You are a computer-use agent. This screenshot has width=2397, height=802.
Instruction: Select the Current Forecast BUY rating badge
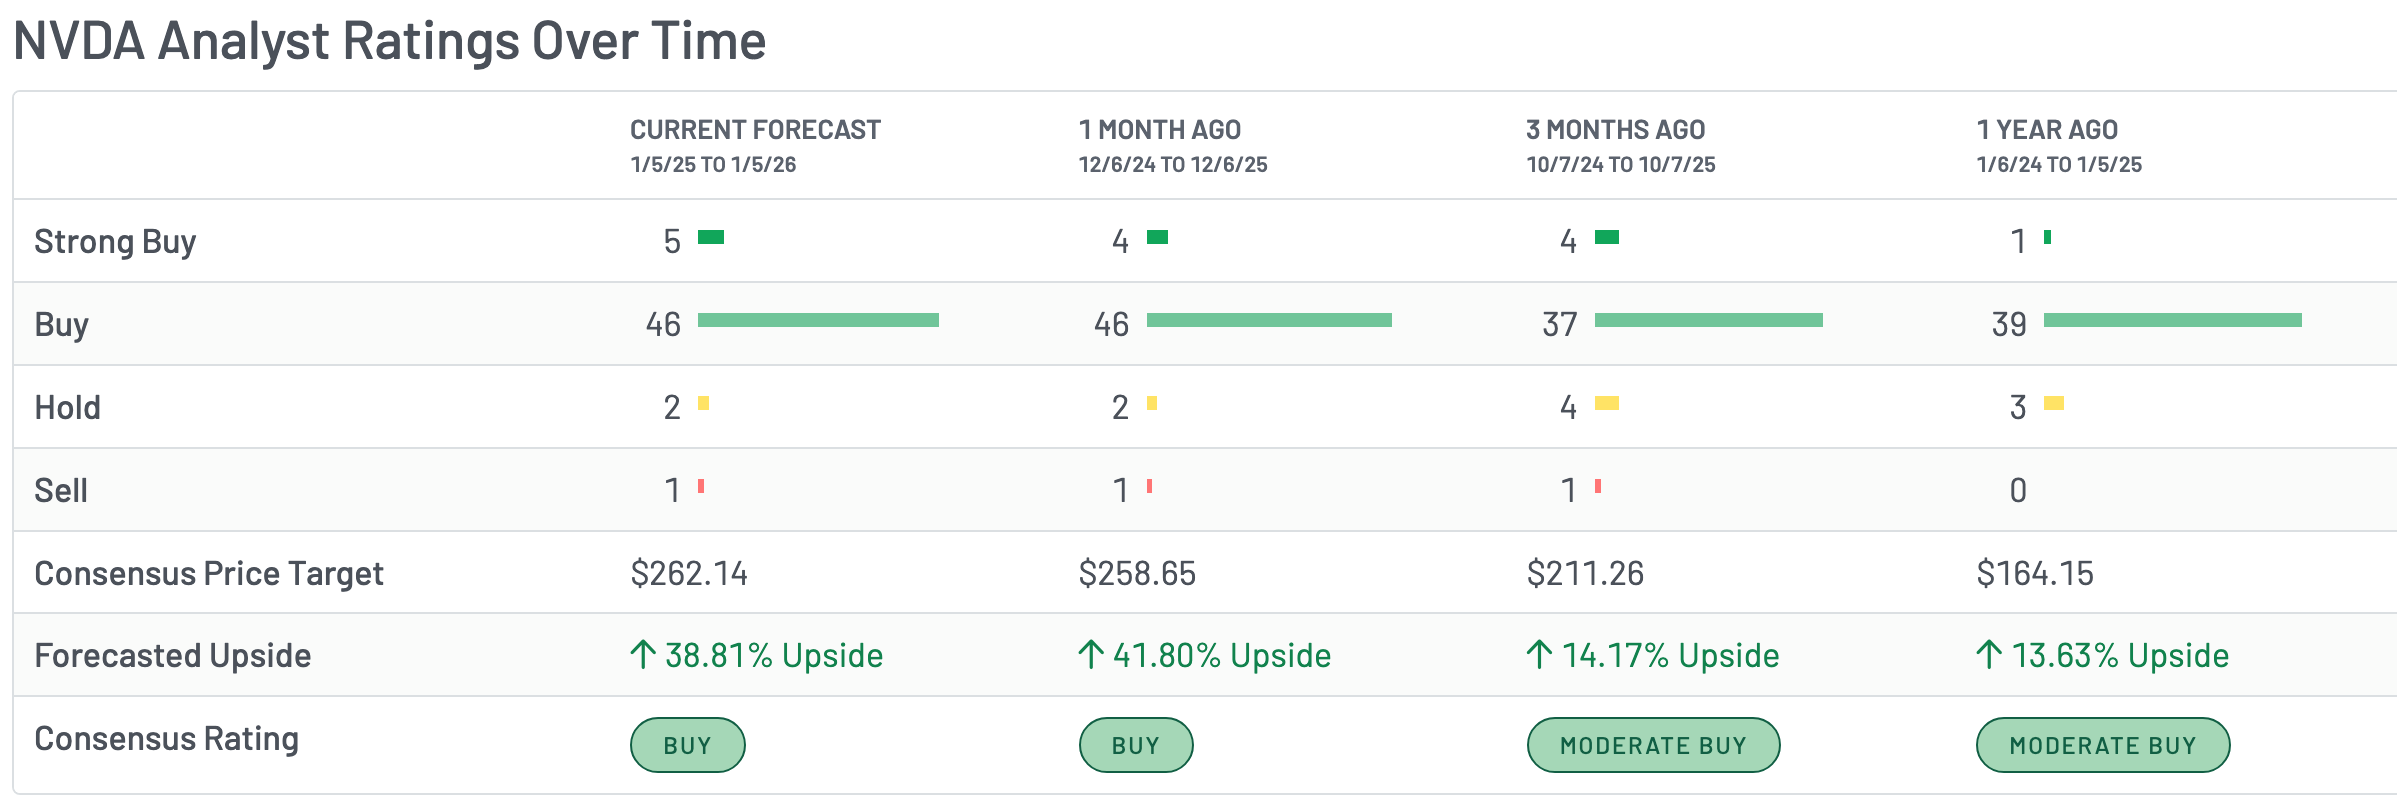(687, 745)
